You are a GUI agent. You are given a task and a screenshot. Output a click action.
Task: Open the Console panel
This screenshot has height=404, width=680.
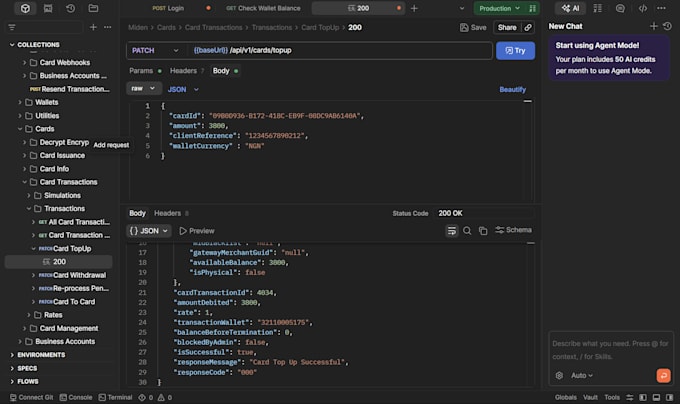point(76,397)
